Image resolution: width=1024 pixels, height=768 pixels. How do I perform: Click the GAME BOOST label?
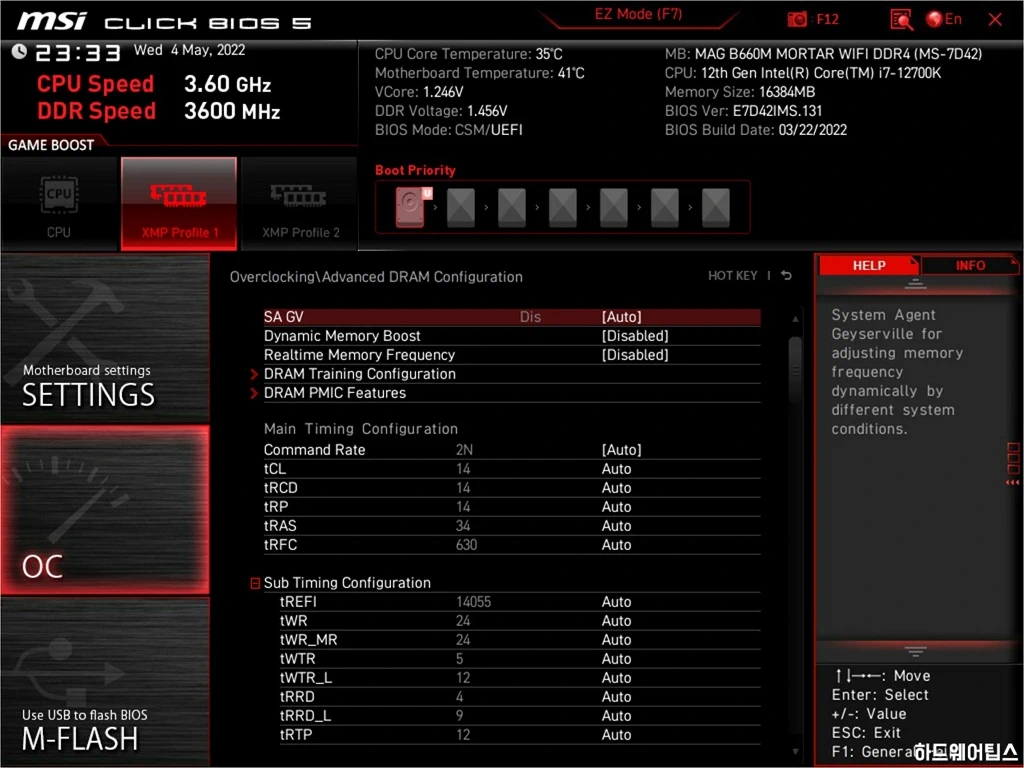click(51, 145)
